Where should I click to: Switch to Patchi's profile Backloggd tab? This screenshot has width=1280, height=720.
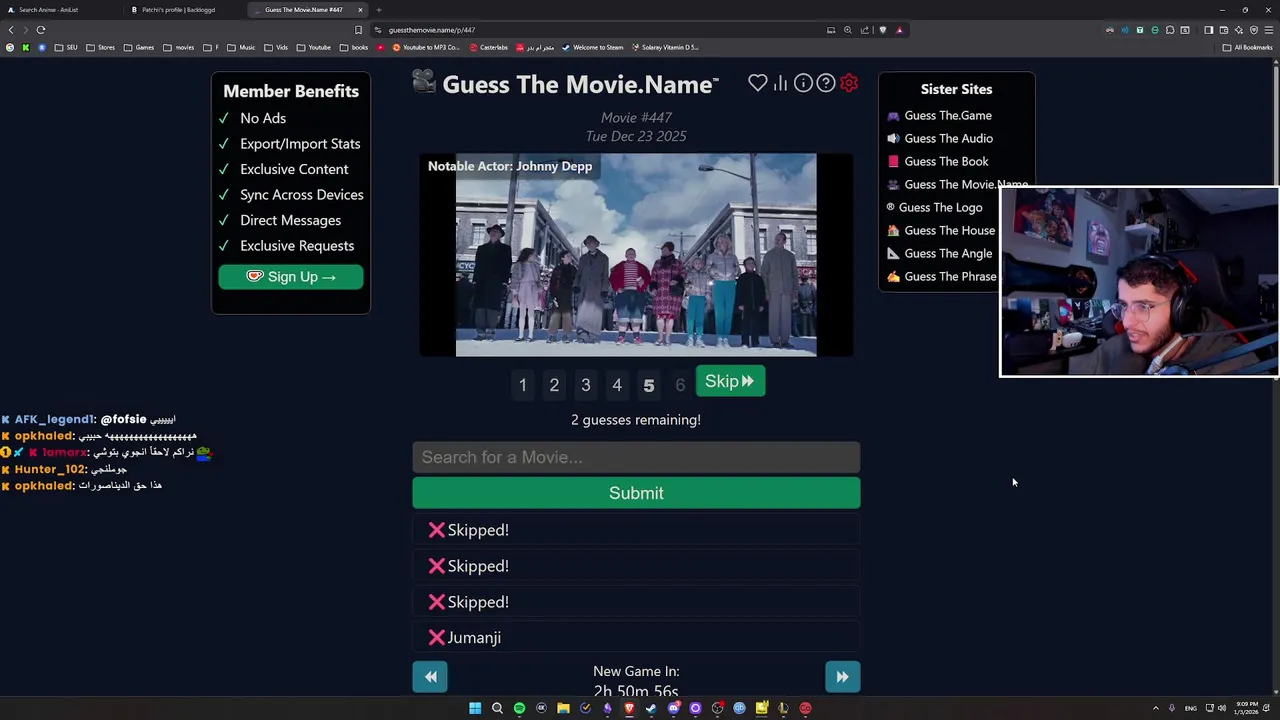click(x=185, y=10)
